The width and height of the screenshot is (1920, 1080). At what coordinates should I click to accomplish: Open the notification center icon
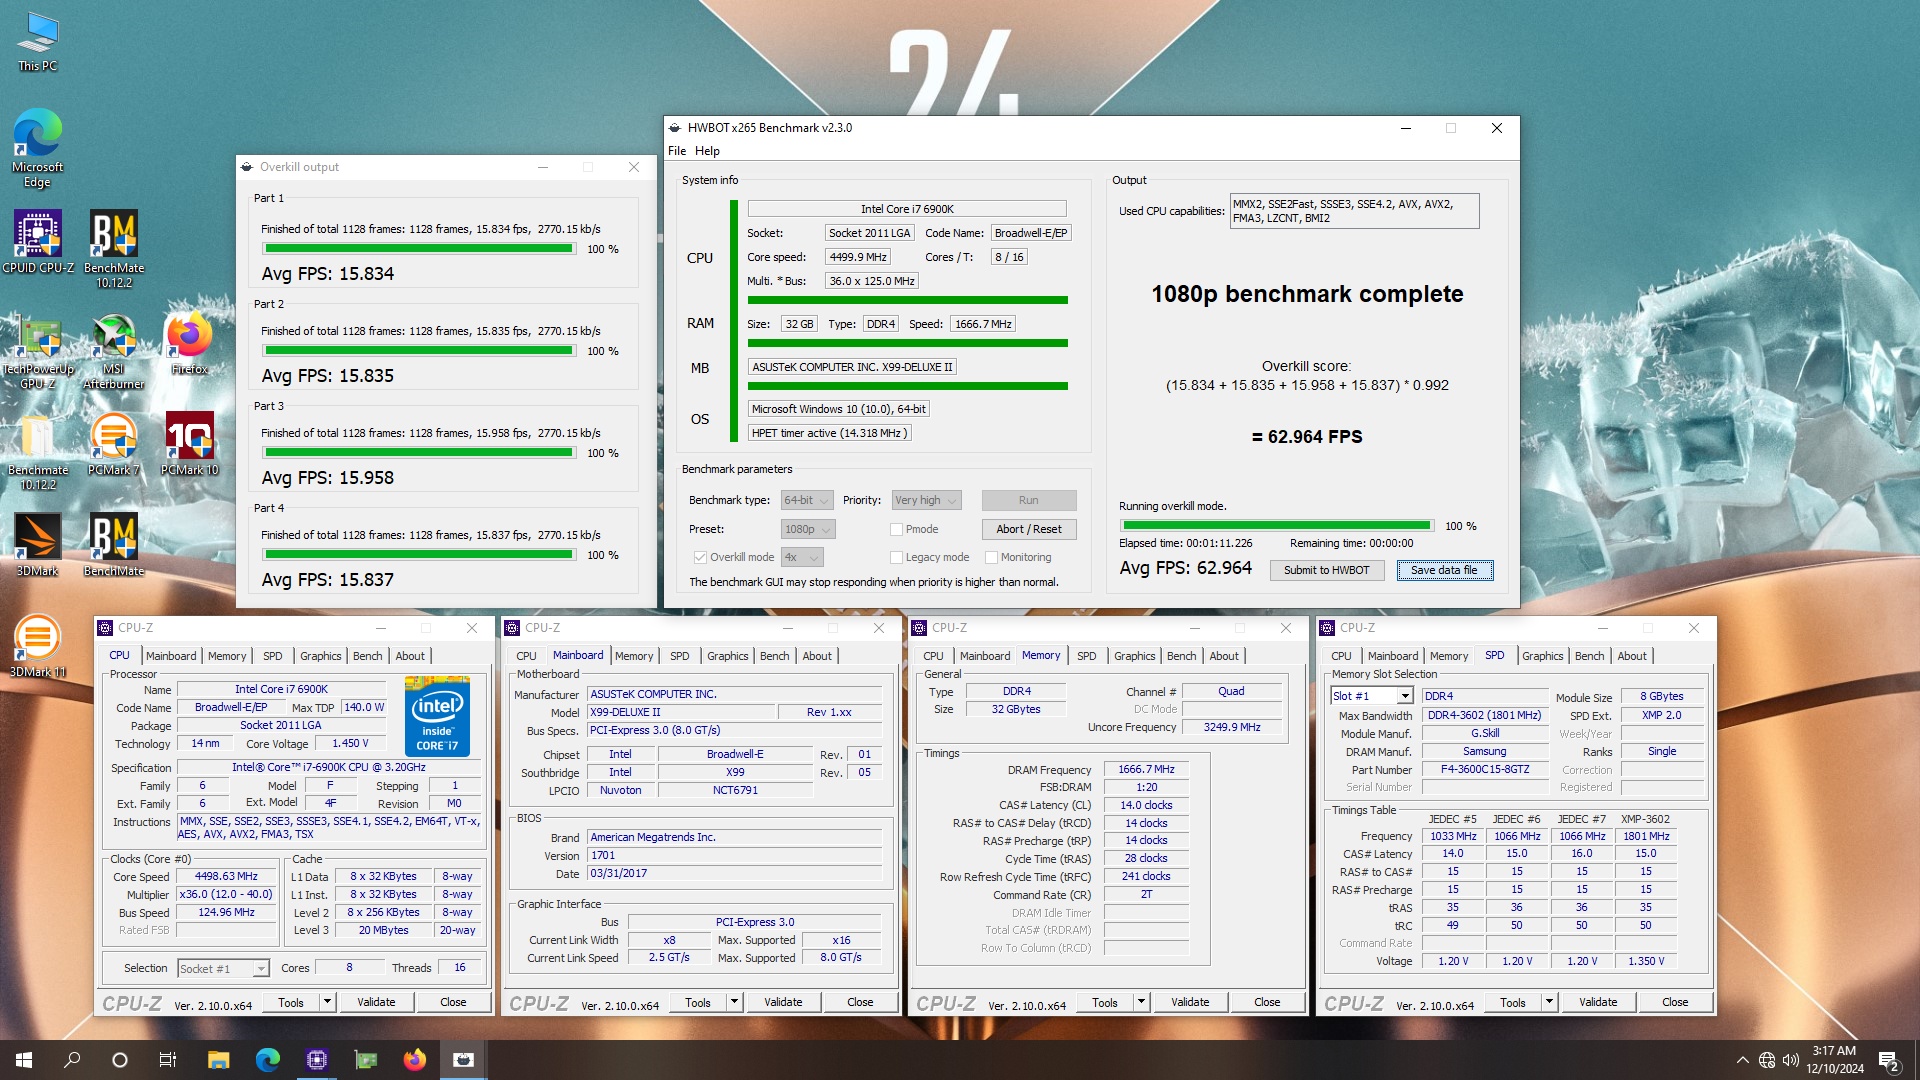(x=1889, y=1060)
